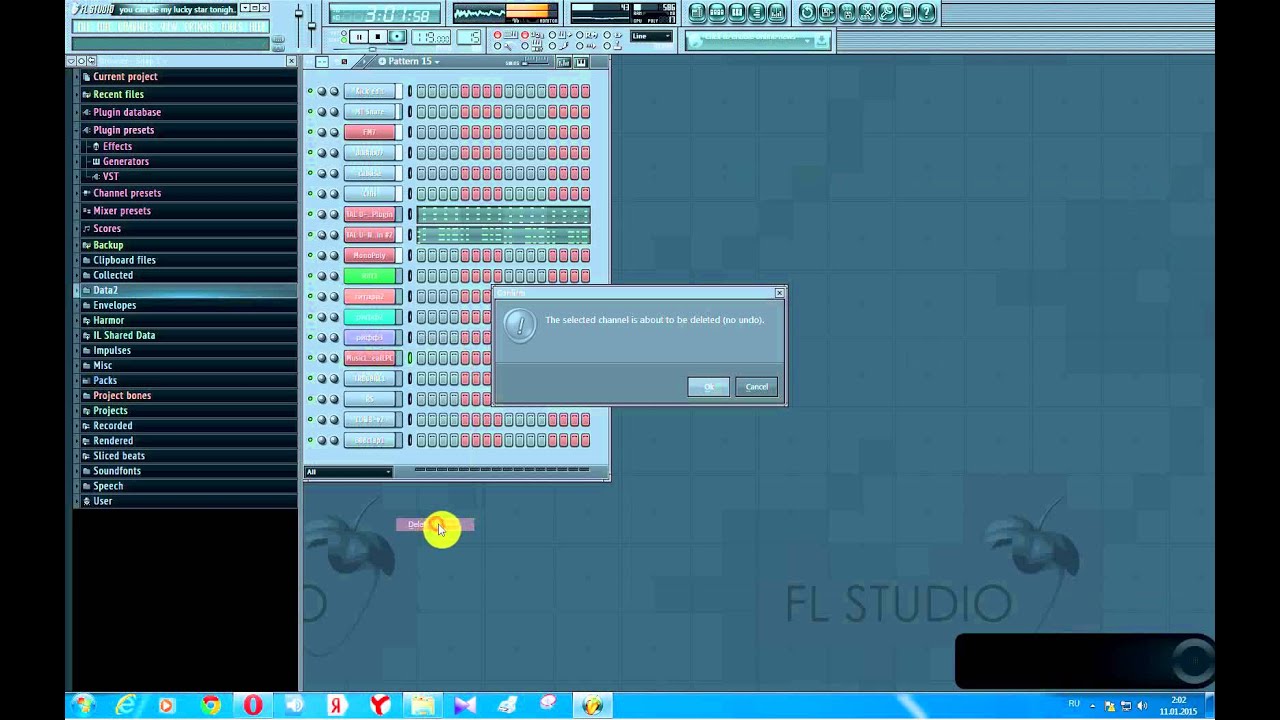This screenshot has width=1280, height=720.
Task: Open the EDIT menu
Action: tap(104, 27)
